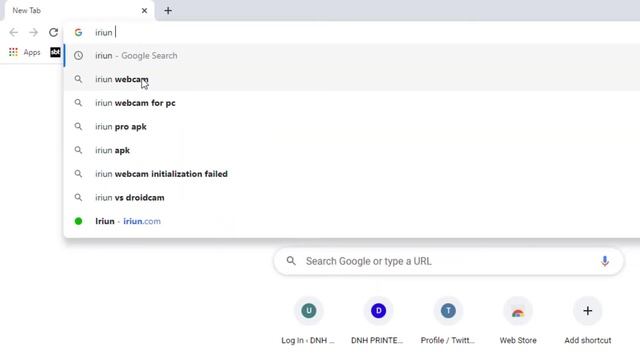The image size is (640, 360).
Task: Close the New Tab tab
Action: (144, 11)
